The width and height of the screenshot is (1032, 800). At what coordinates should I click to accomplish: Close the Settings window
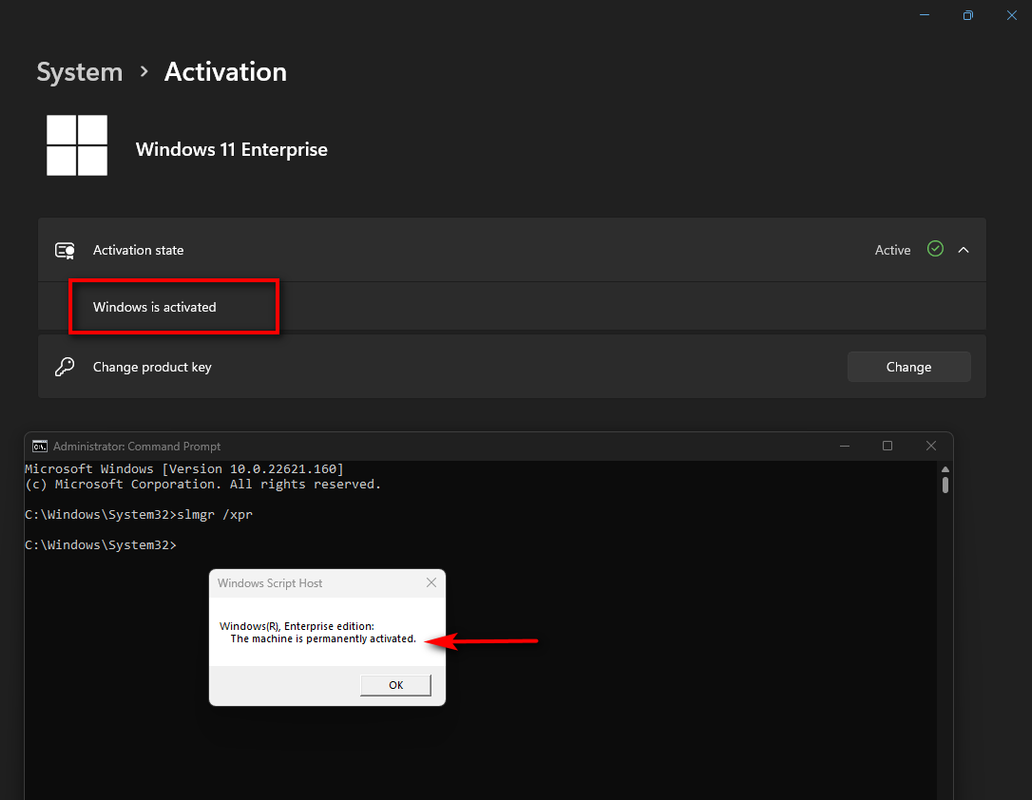coord(1012,14)
